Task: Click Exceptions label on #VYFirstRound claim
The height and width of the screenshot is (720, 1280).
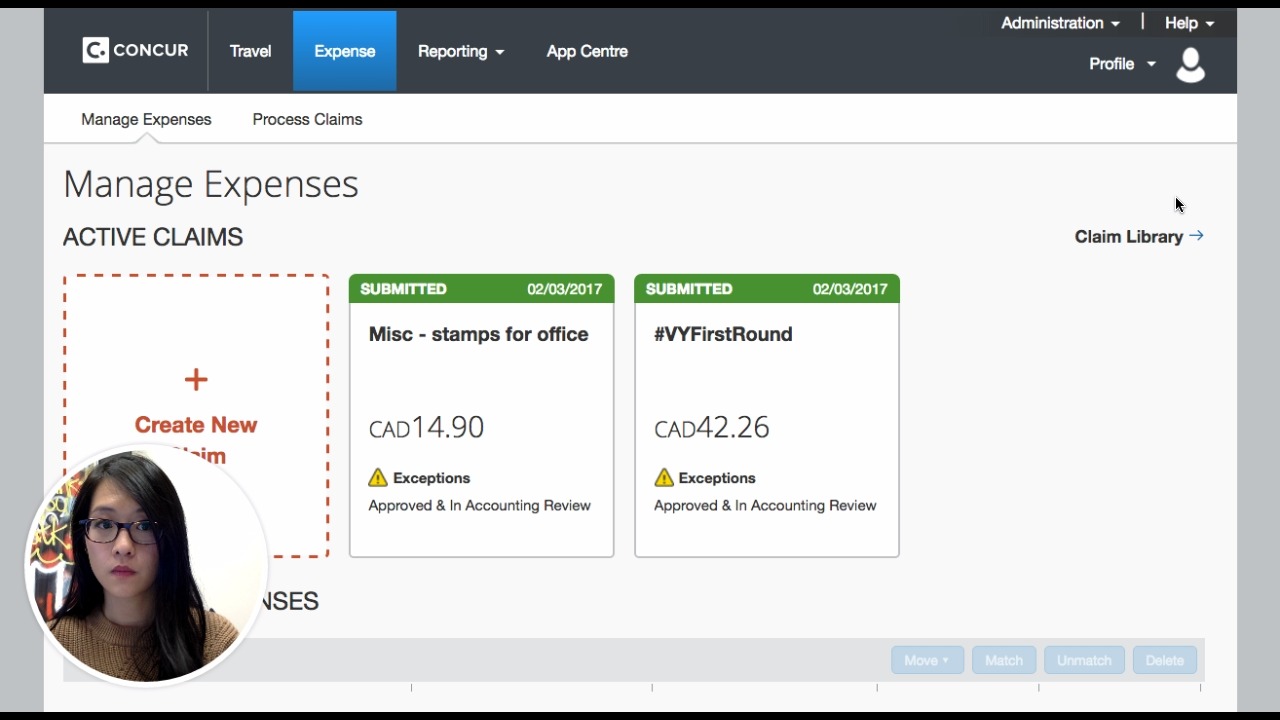Action: (717, 478)
